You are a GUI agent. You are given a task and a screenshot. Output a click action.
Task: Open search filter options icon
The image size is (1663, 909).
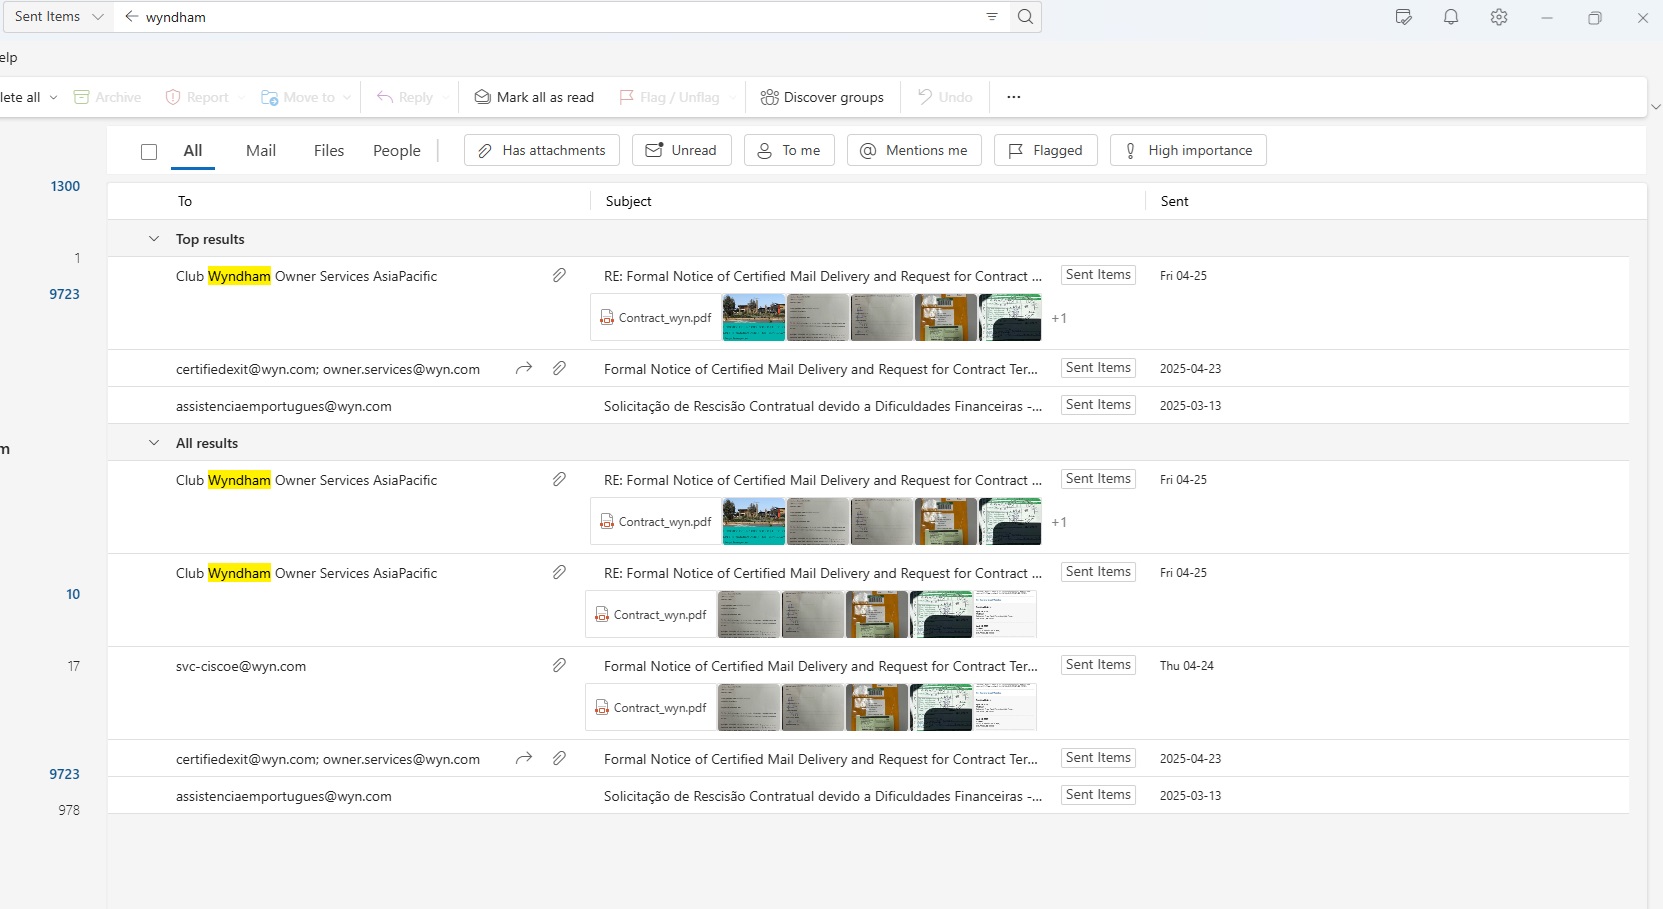click(992, 17)
